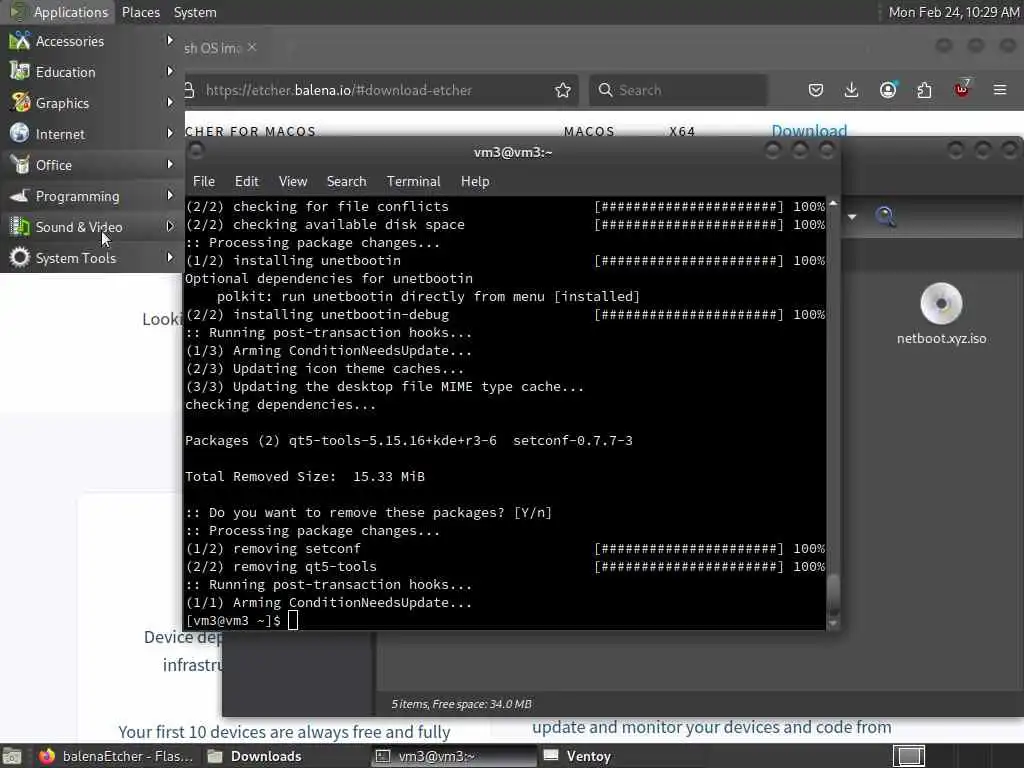Viewport: 1024px width, 768px height.
Task: Open Firefox downloads arrow icon
Action: (x=852, y=90)
